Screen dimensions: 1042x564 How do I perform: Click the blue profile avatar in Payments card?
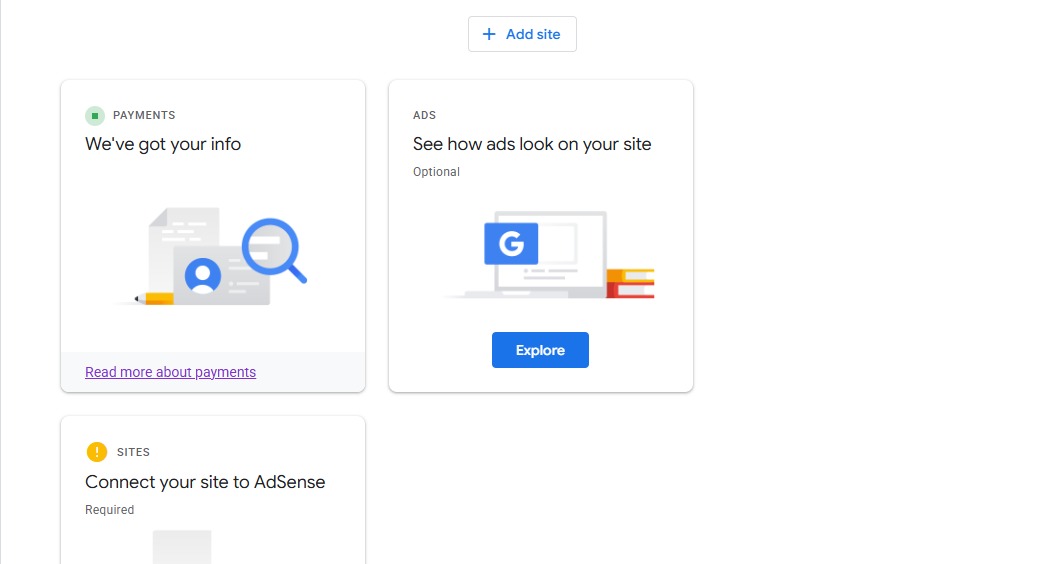click(203, 275)
